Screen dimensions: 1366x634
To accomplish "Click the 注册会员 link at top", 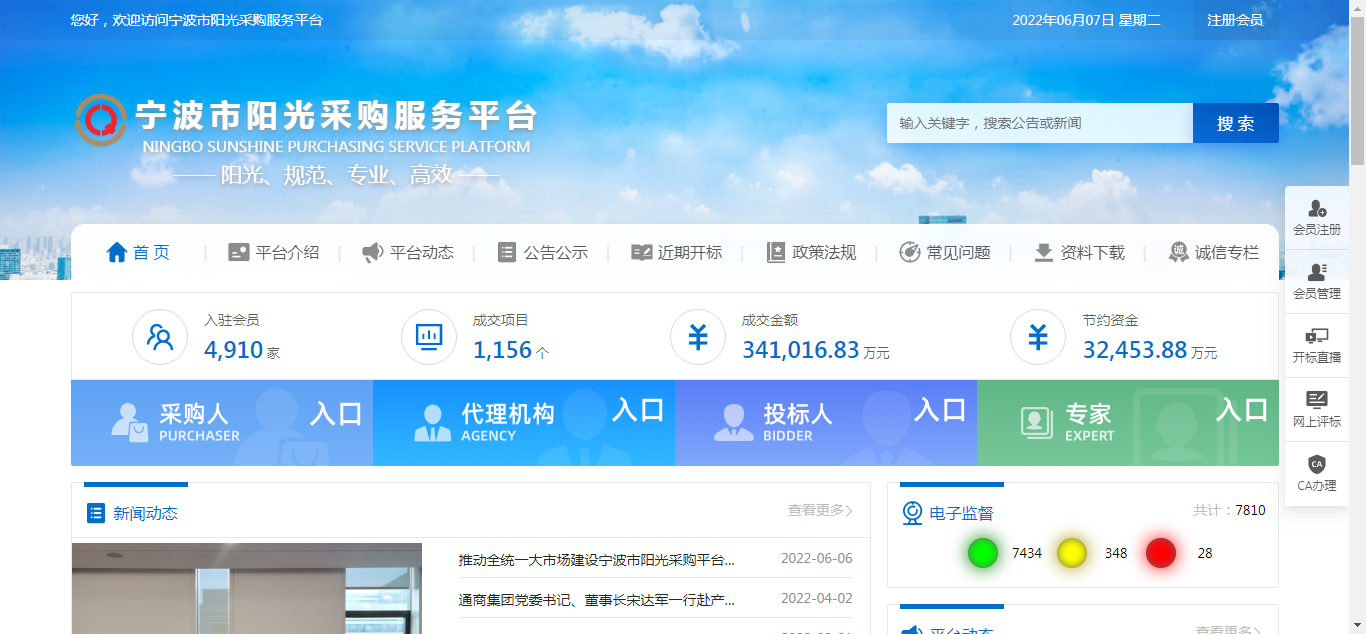I will [x=1235, y=20].
